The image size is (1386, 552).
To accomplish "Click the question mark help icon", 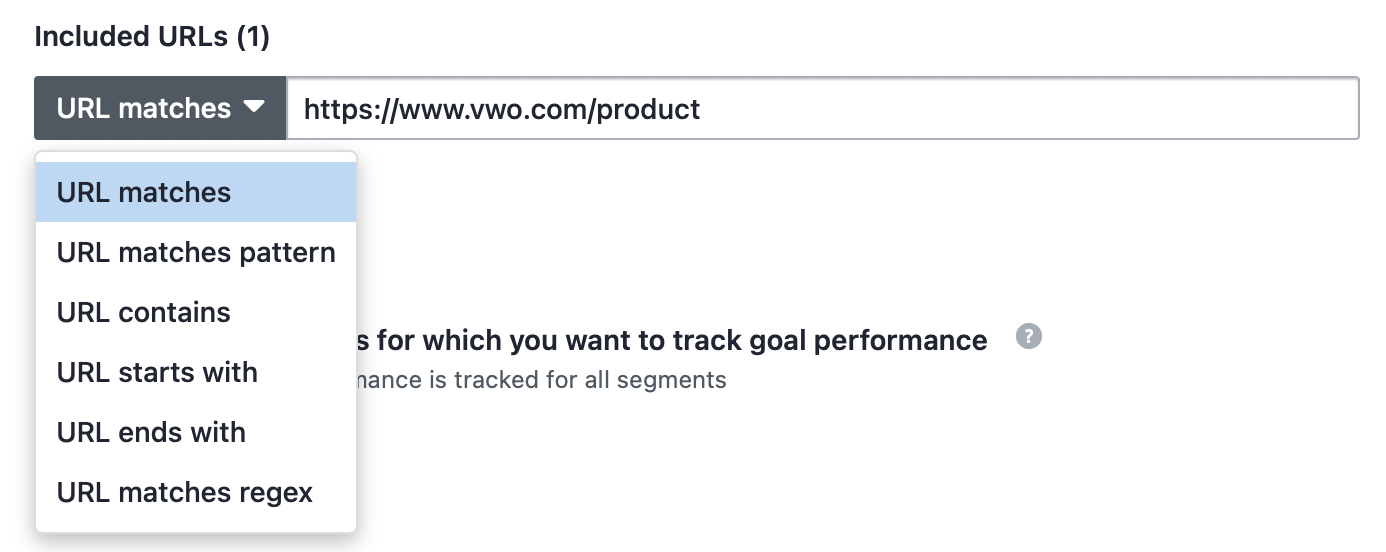I will tap(1028, 337).
